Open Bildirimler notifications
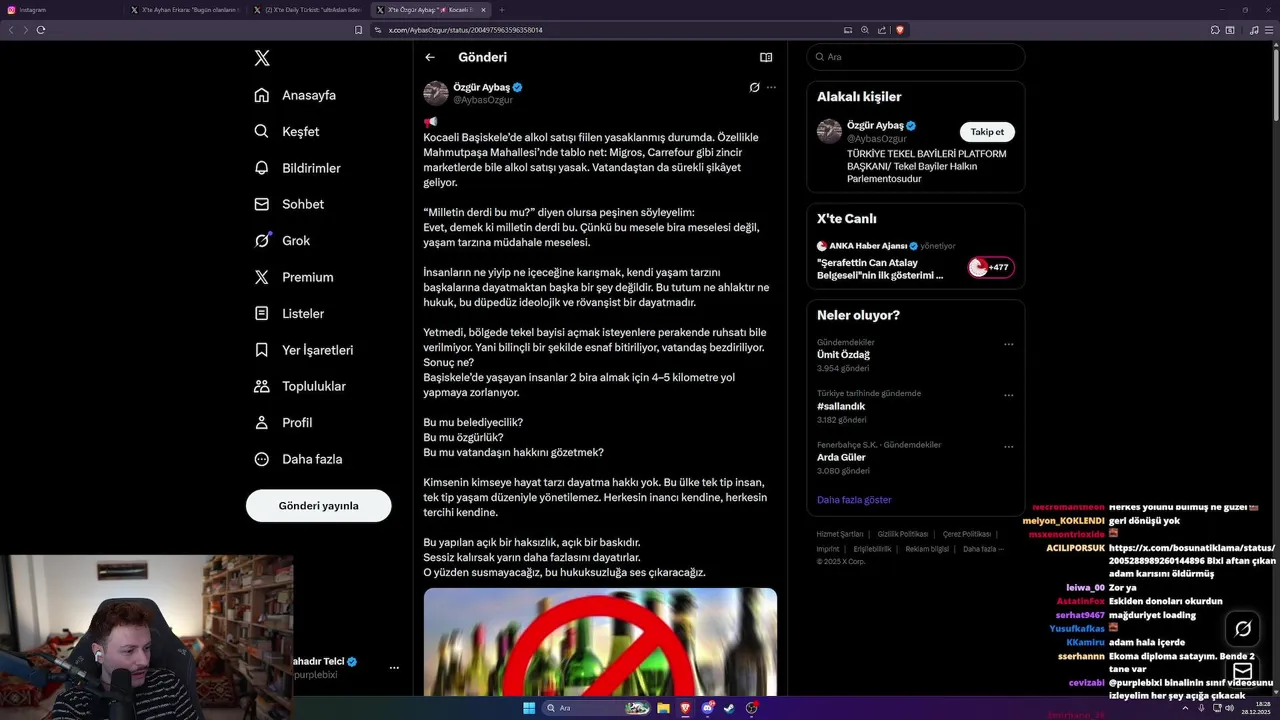This screenshot has width=1280, height=720. 297,168
